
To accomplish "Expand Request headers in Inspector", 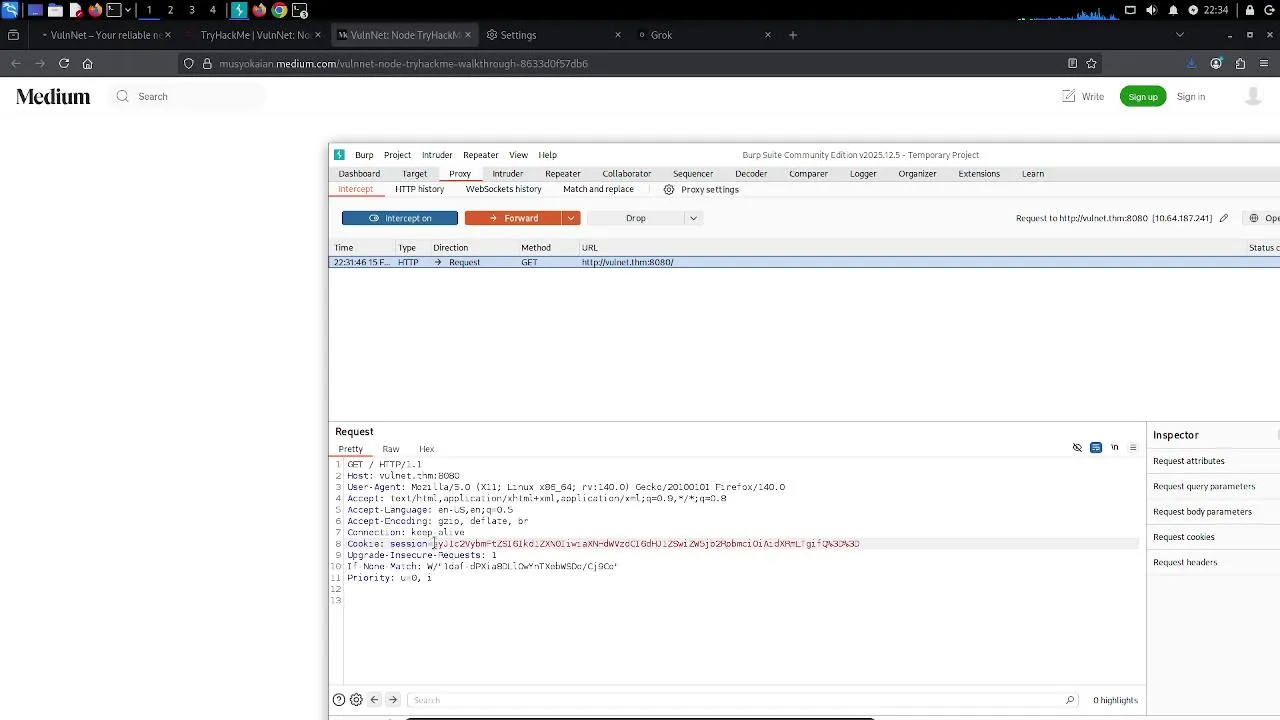I will 1184,562.
